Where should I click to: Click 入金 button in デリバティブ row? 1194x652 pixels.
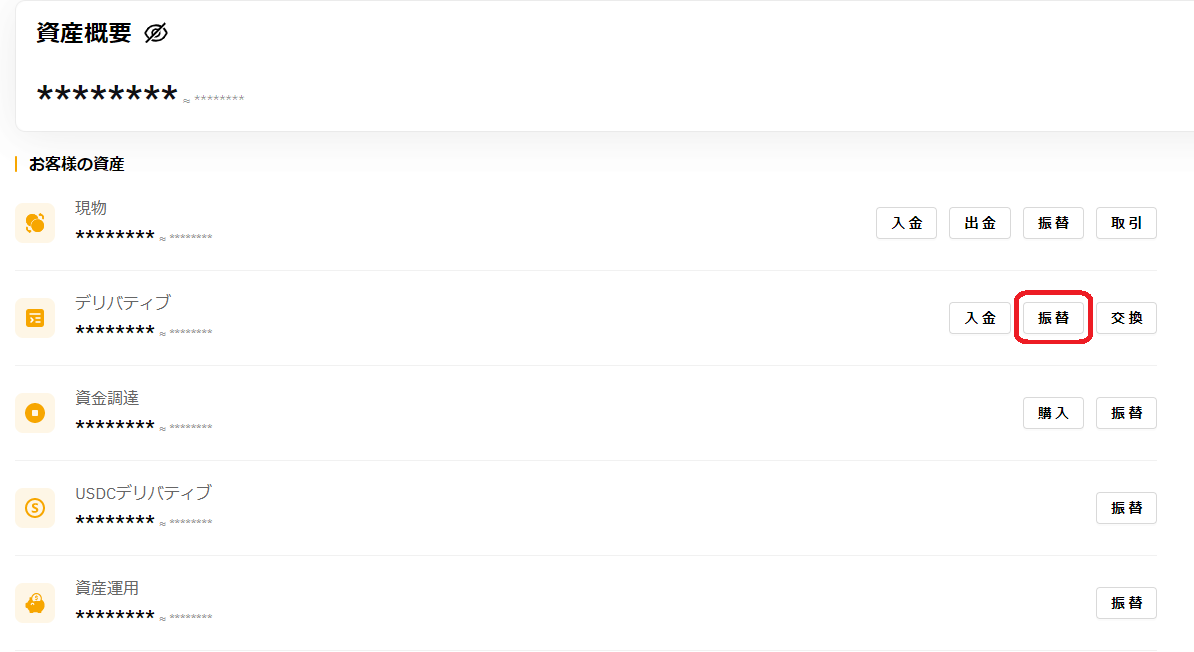(x=980, y=318)
